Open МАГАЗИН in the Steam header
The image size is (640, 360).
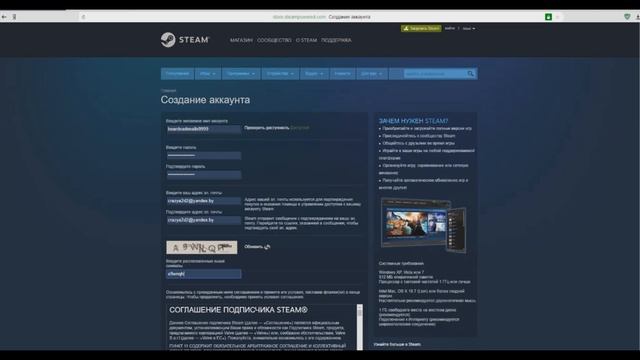click(x=241, y=40)
